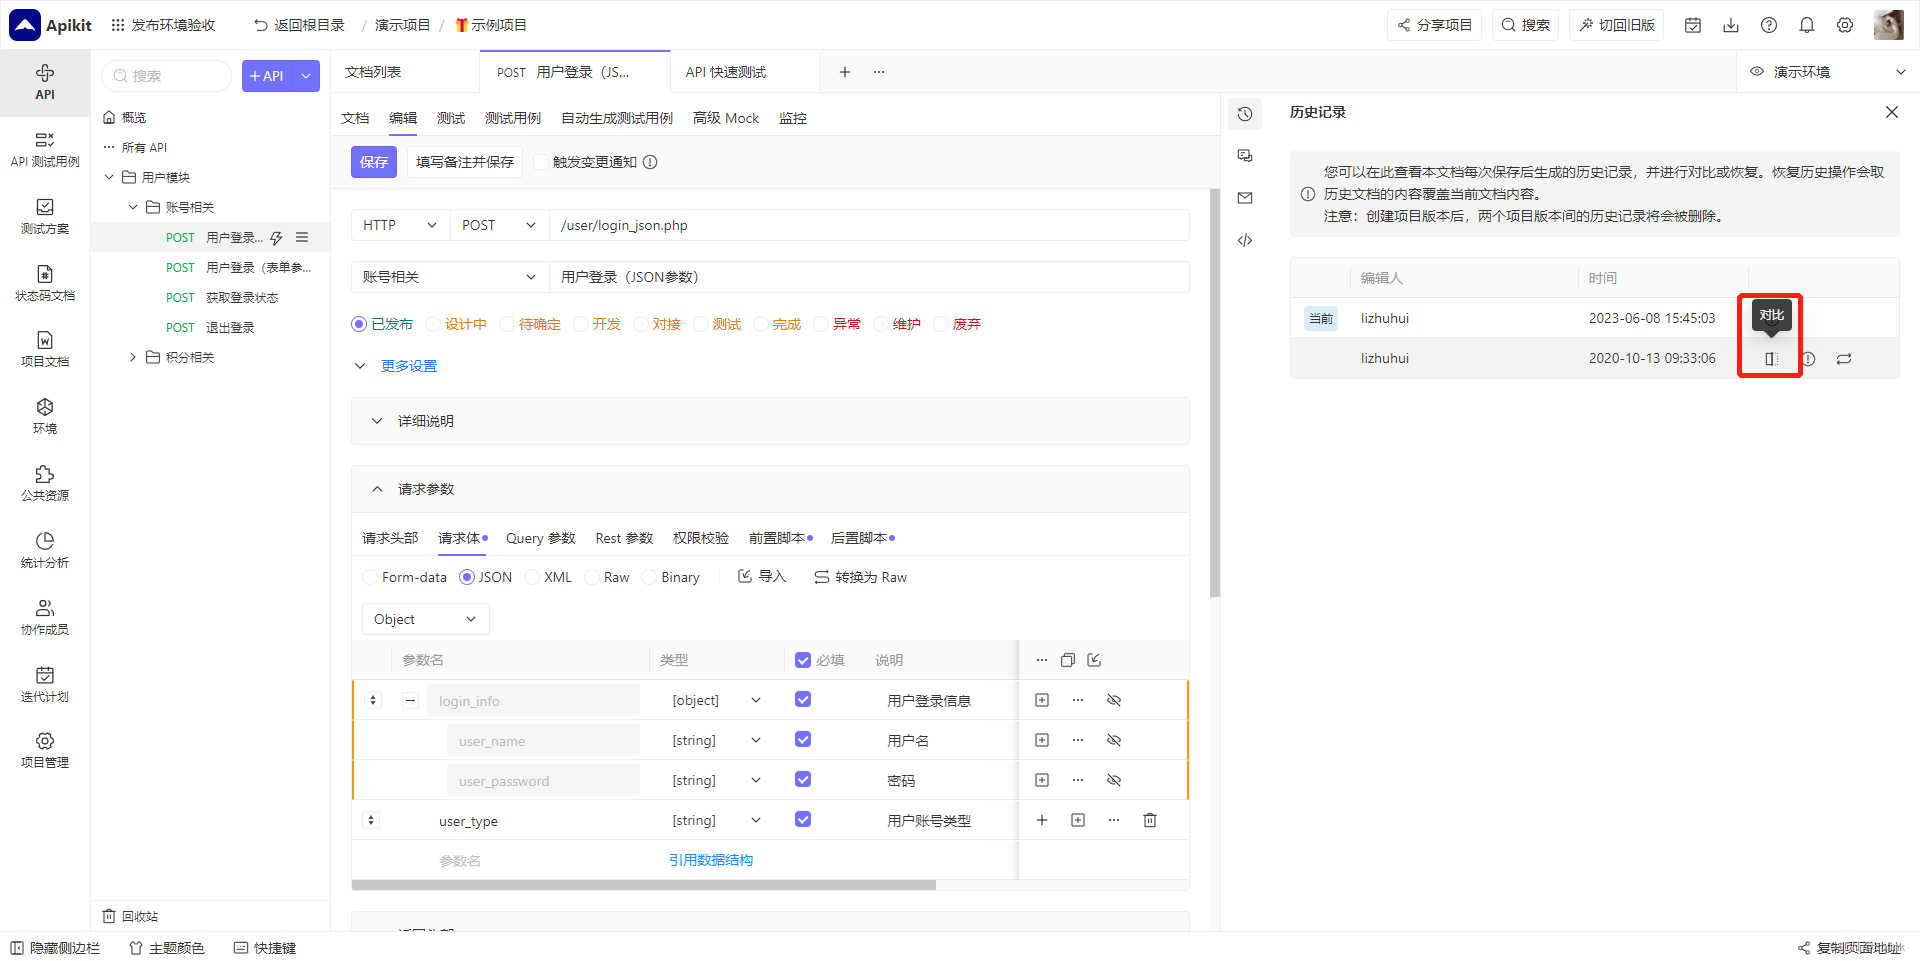Open the help question mark icon

pos(1769,25)
